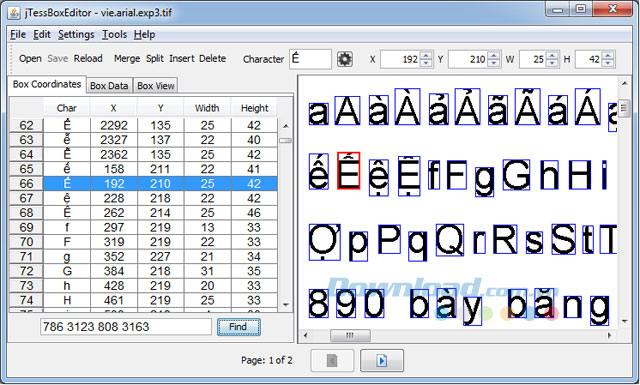
Task: Open the Edit menu
Action: point(42,35)
